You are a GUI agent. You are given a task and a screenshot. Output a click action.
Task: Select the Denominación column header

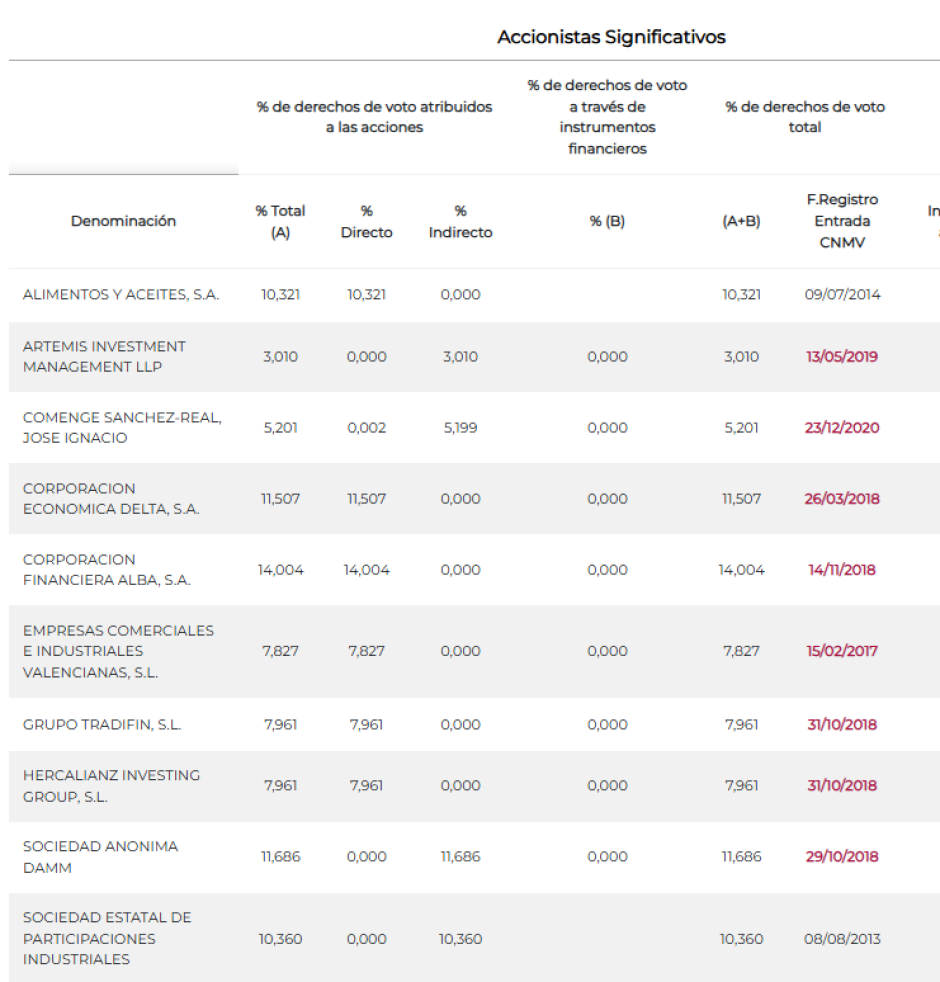click(123, 221)
